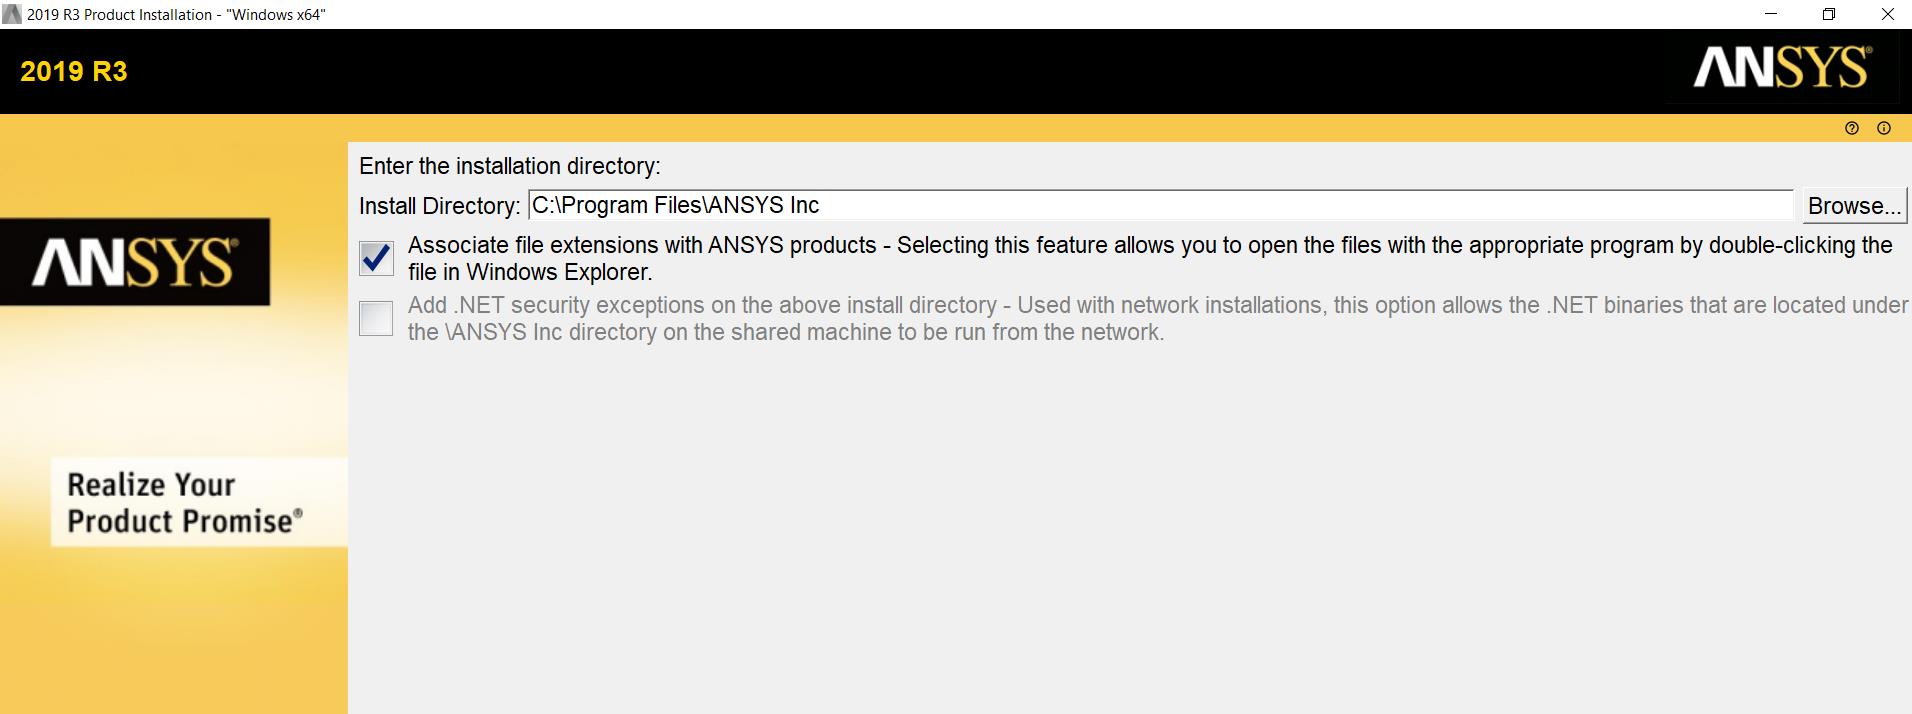Click the 'Realize Your Product Promise' banner
Image resolution: width=1912 pixels, height=714 pixels.
click(199, 502)
